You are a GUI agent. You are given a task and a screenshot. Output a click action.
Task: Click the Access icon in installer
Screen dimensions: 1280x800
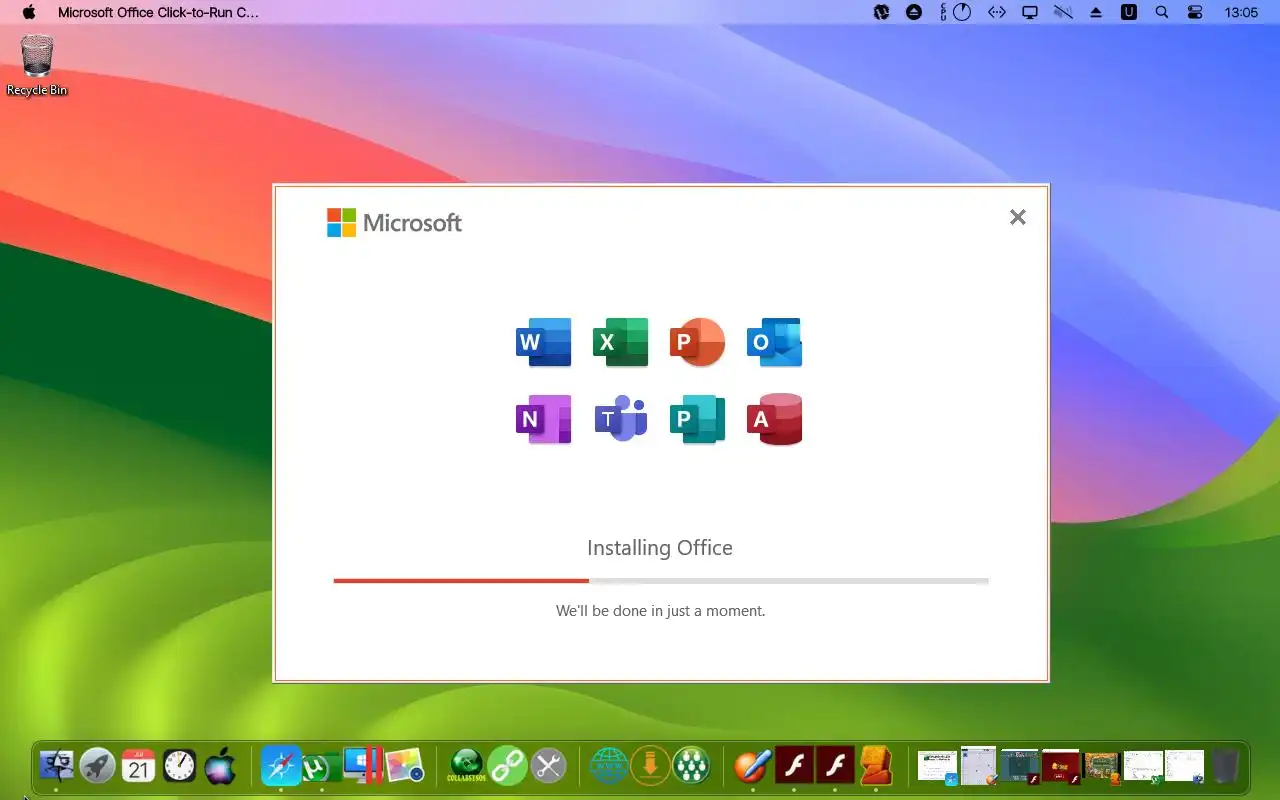click(774, 419)
